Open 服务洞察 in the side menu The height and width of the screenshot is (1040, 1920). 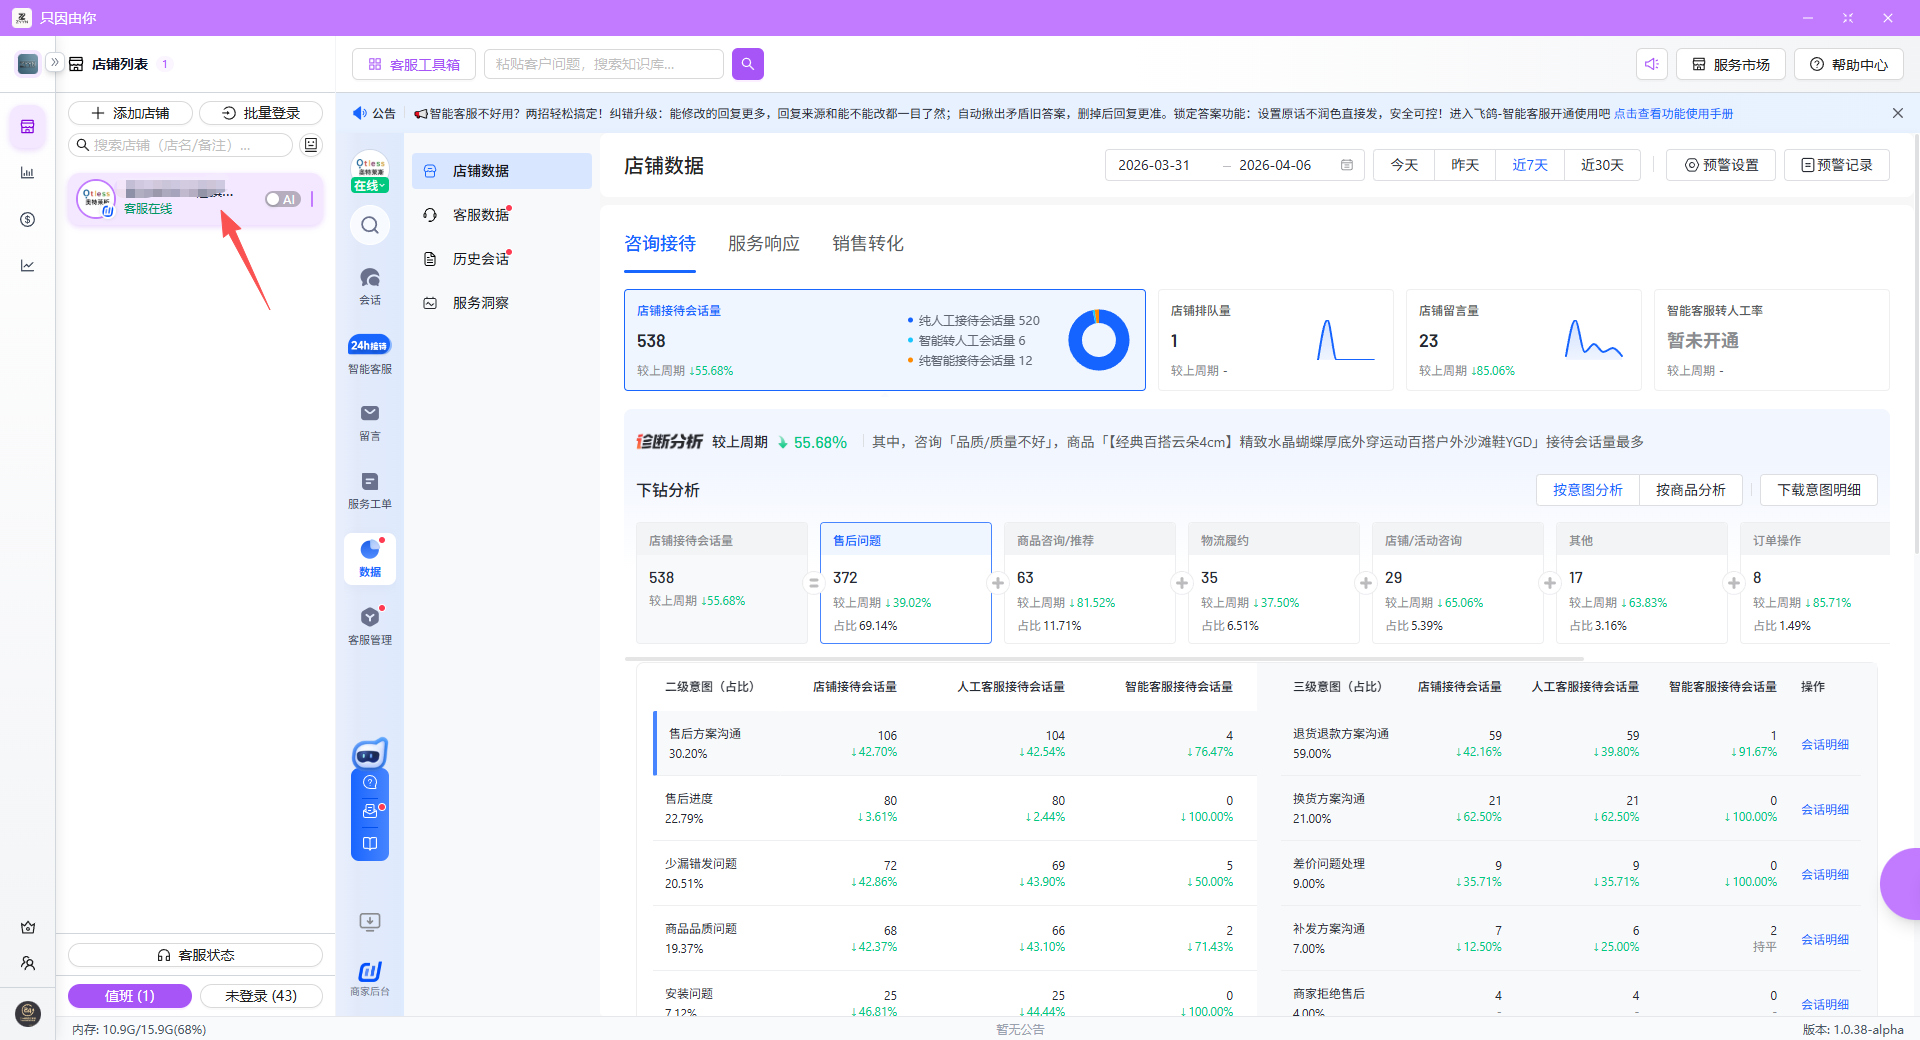[x=502, y=303]
